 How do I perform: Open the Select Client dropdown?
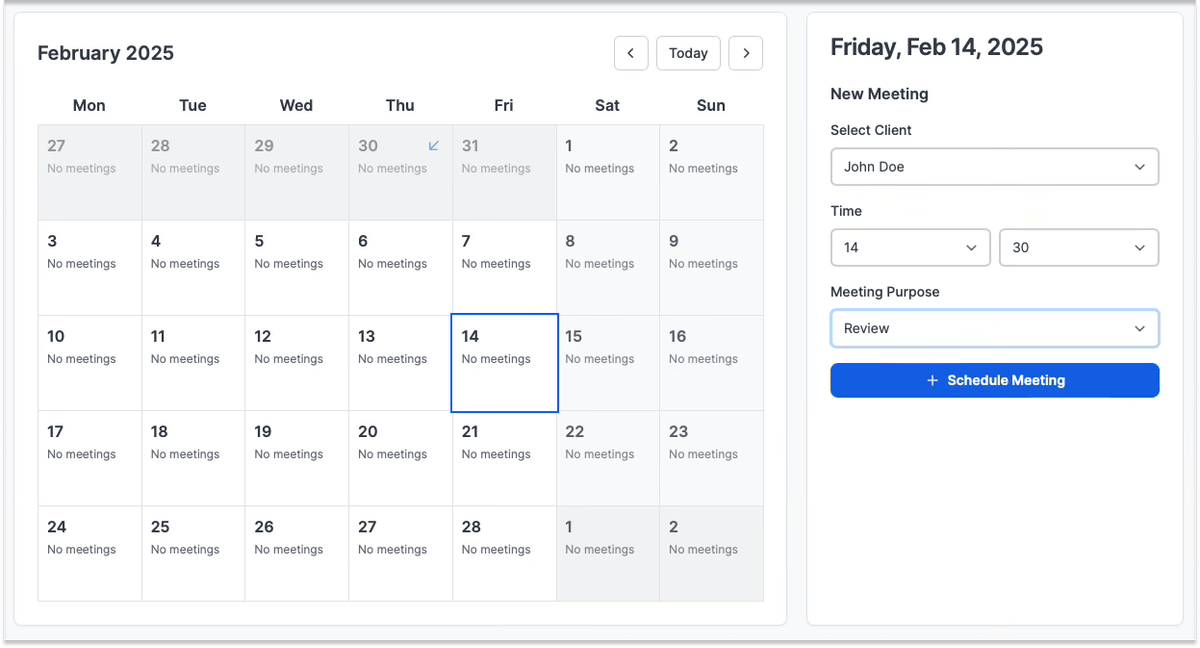[994, 167]
